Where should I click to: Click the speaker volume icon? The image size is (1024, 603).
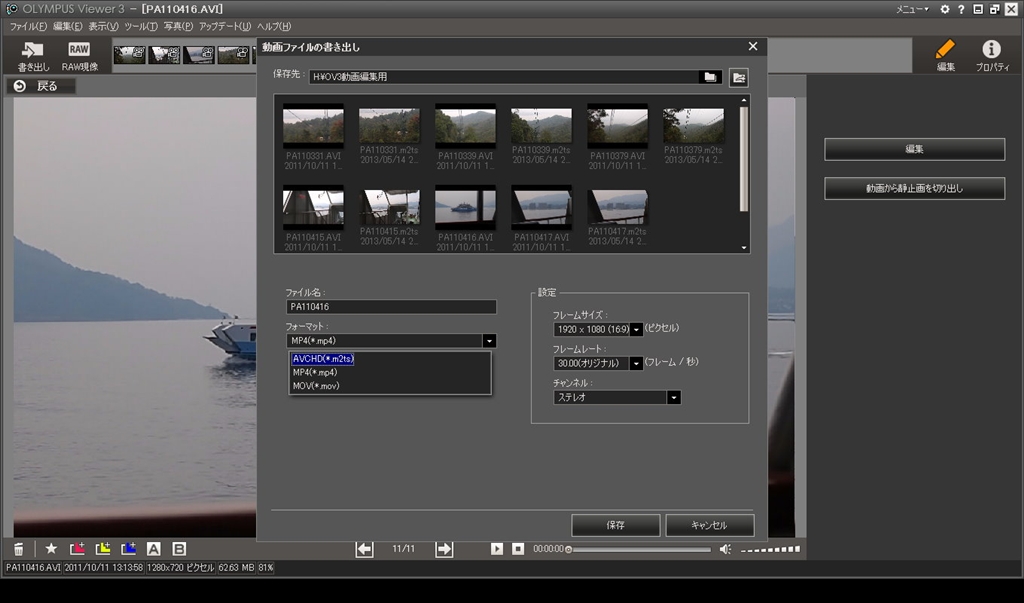pyautogui.click(x=725, y=549)
